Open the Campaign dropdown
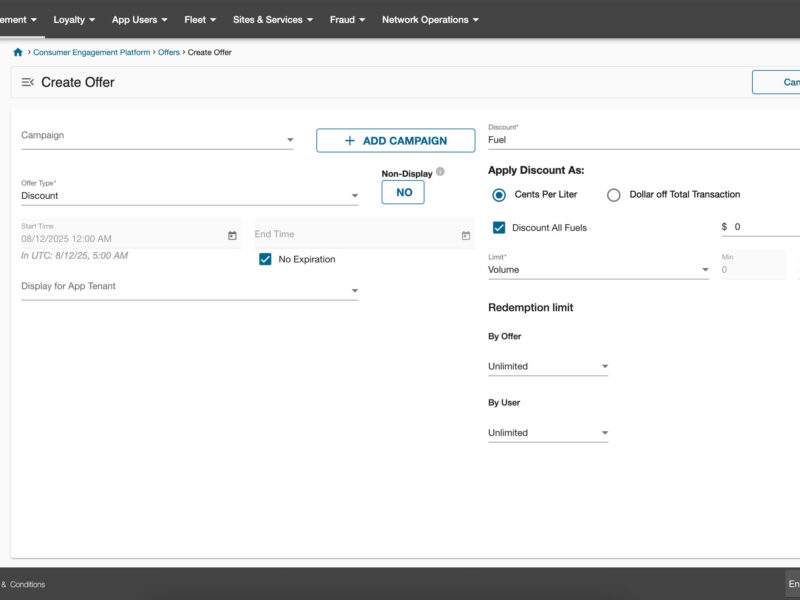This screenshot has height=600, width=800. pyautogui.click(x=290, y=137)
